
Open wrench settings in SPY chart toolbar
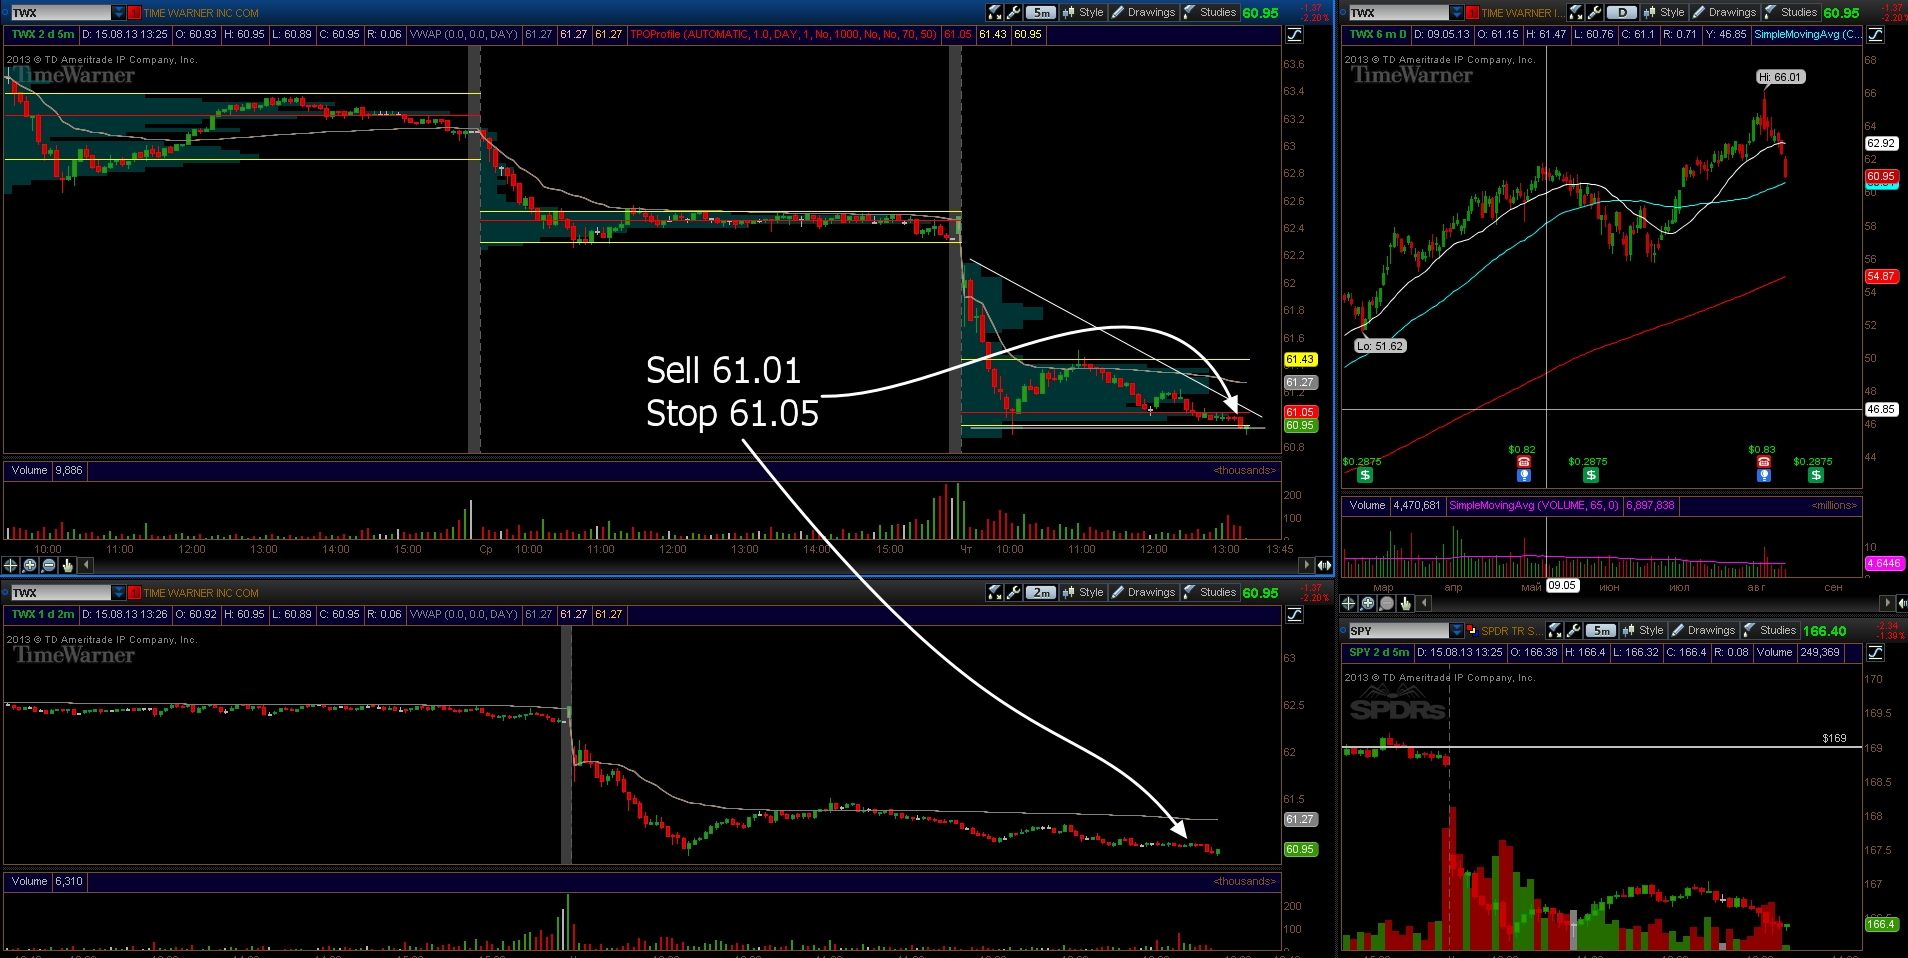(x=1573, y=631)
